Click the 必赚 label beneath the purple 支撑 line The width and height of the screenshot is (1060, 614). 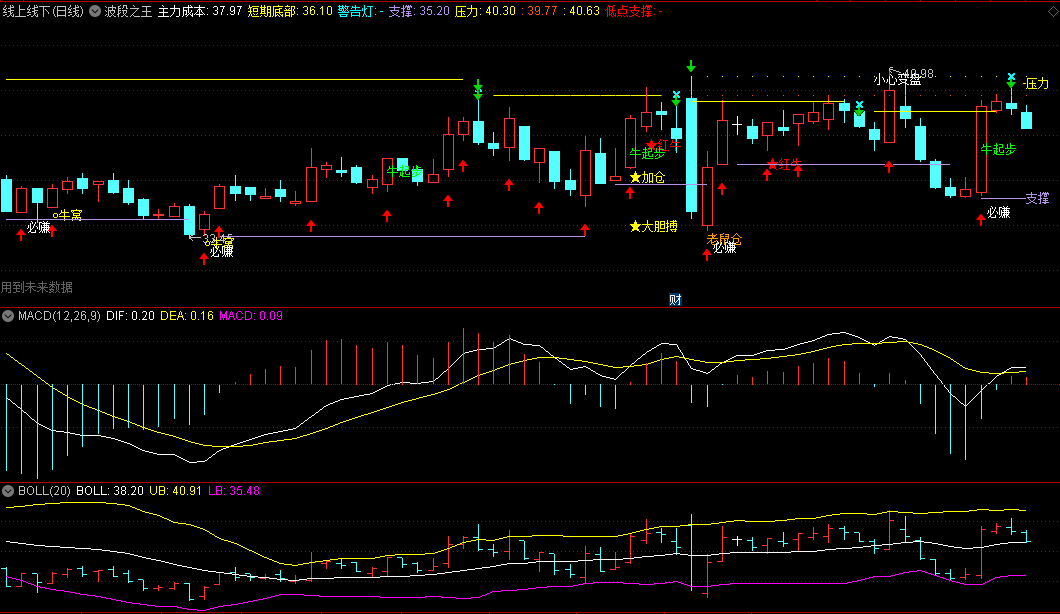point(998,212)
